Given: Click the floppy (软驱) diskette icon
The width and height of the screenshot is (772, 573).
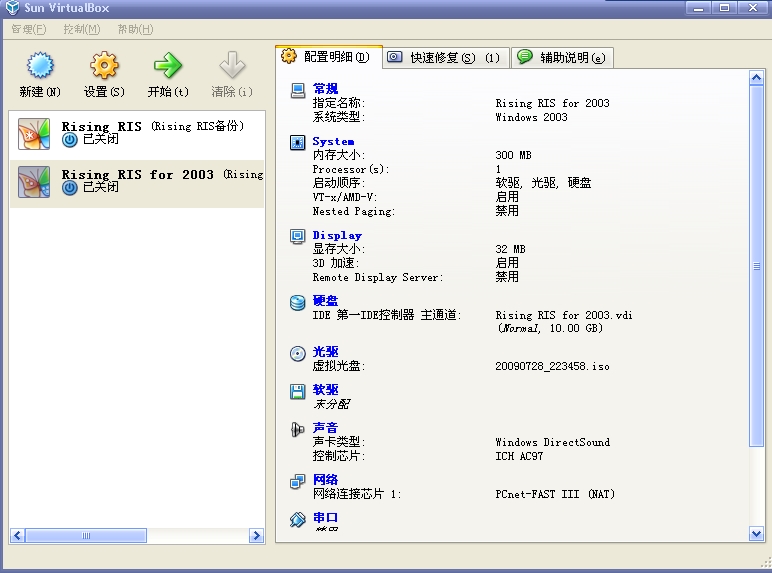Looking at the screenshot, I should click(297, 391).
